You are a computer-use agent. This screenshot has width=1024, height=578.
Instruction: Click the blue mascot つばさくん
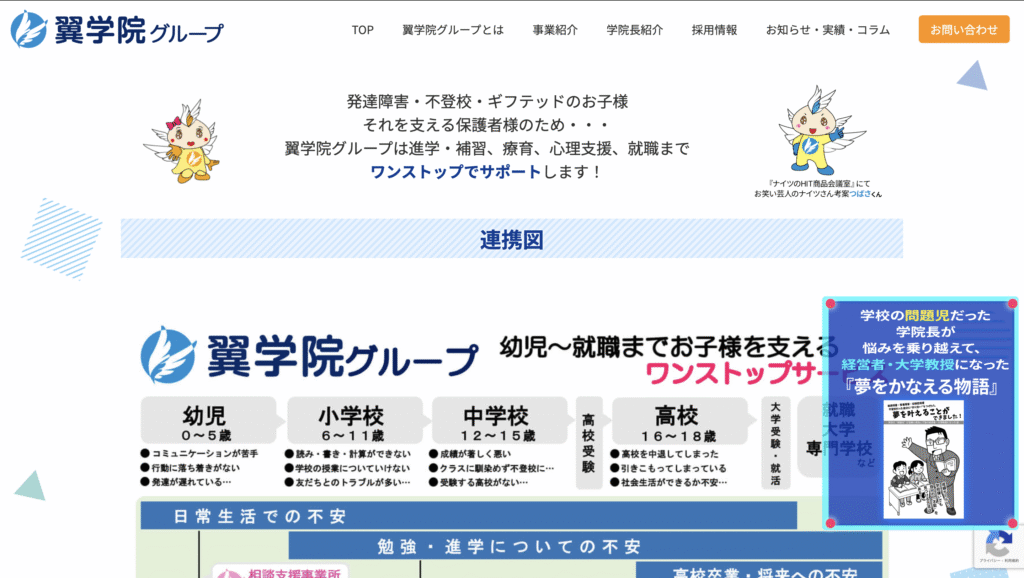810,140
